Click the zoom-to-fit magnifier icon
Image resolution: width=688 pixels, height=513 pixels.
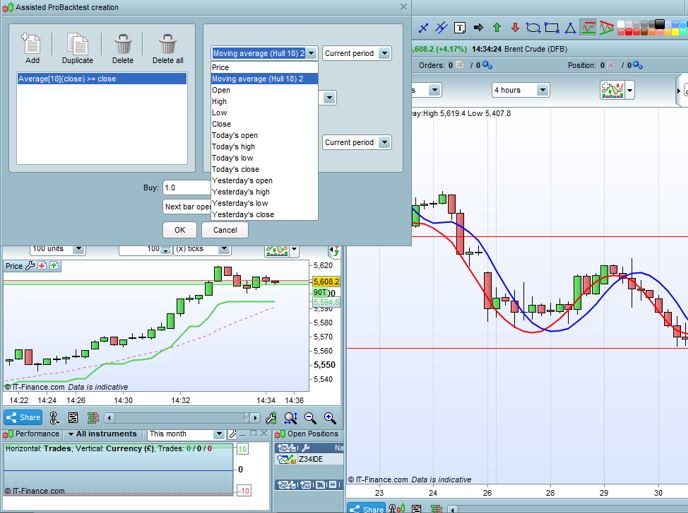[290, 418]
